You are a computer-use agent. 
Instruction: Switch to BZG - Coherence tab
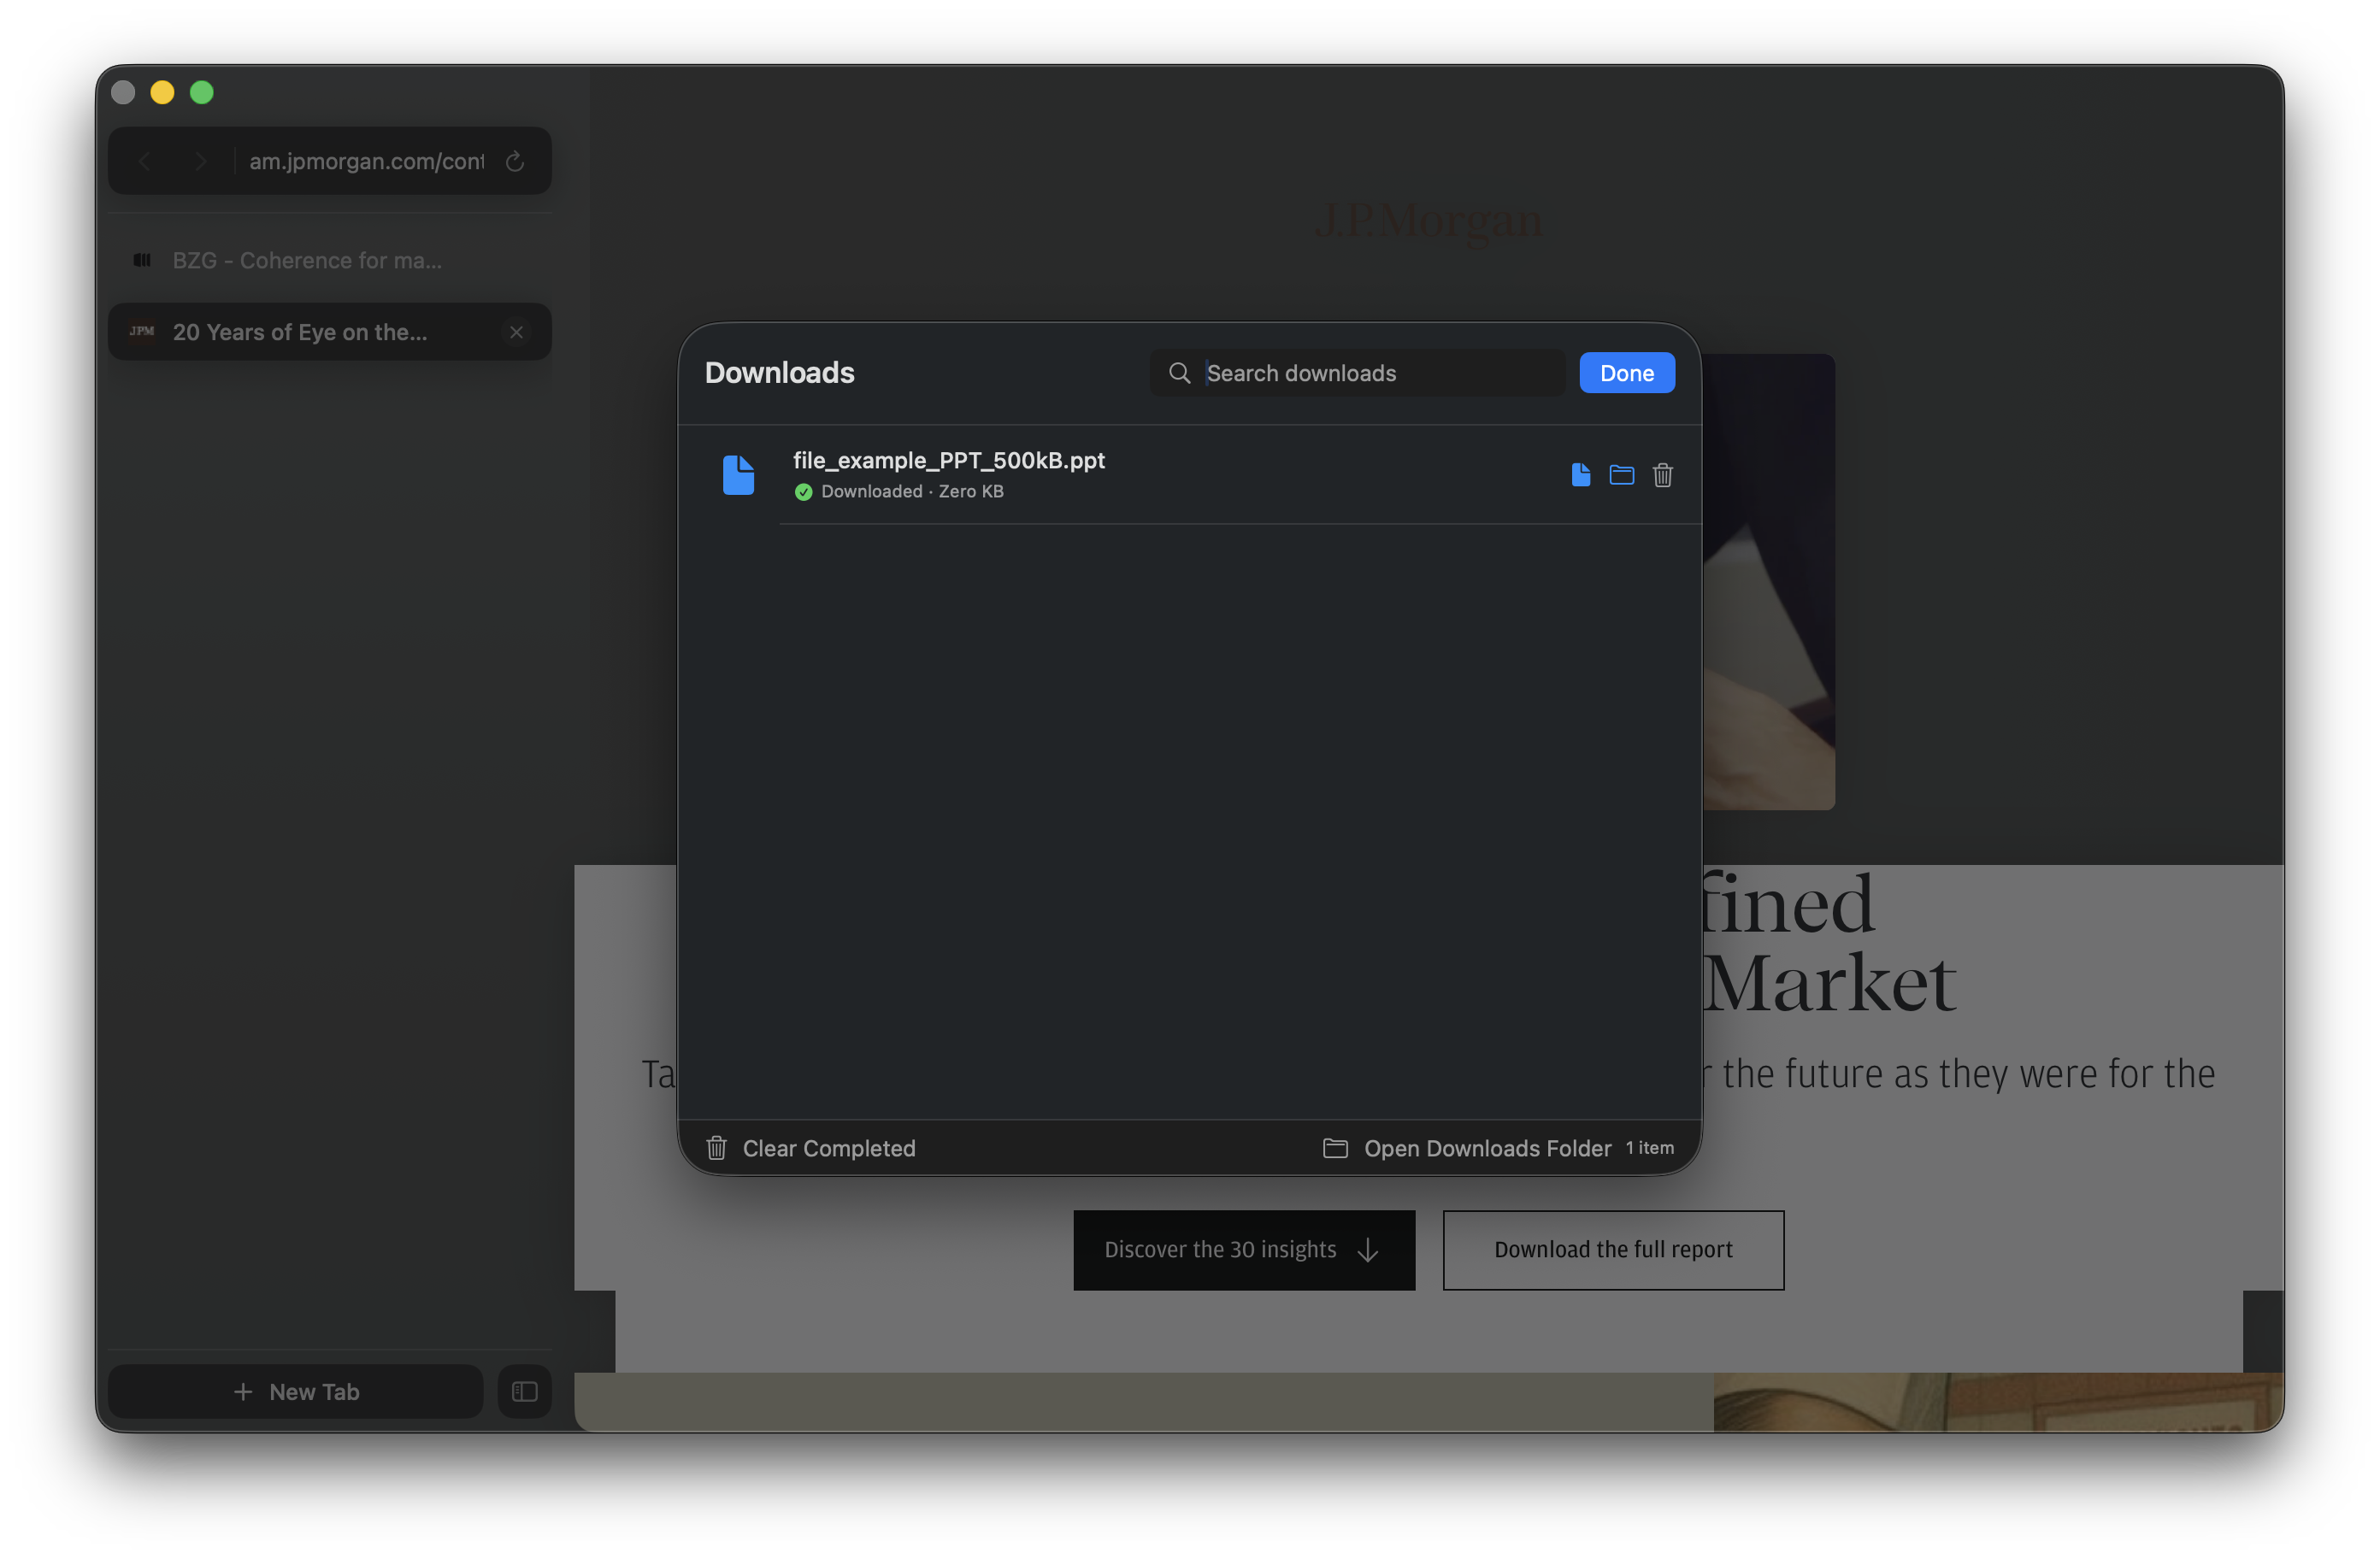click(x=306, y=260)
